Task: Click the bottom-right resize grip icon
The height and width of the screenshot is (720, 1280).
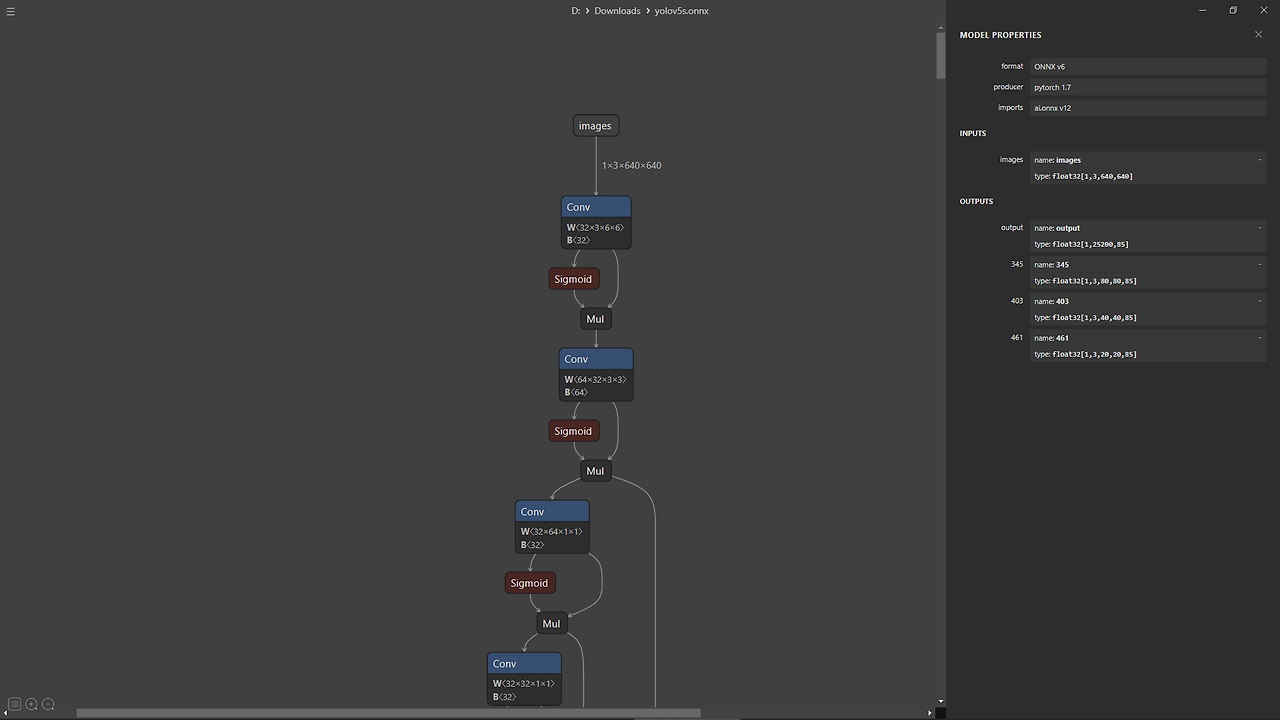Action: pyautogui.click(x=938, y=712)
